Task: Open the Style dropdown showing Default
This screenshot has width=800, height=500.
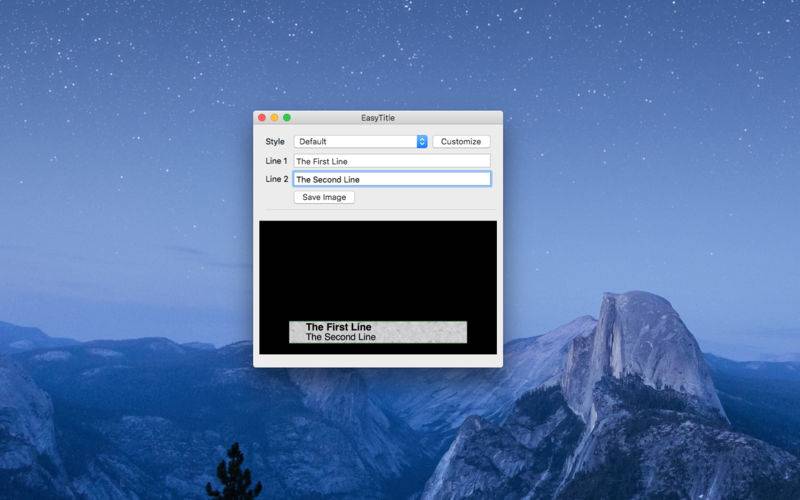Action: [361, 141]
